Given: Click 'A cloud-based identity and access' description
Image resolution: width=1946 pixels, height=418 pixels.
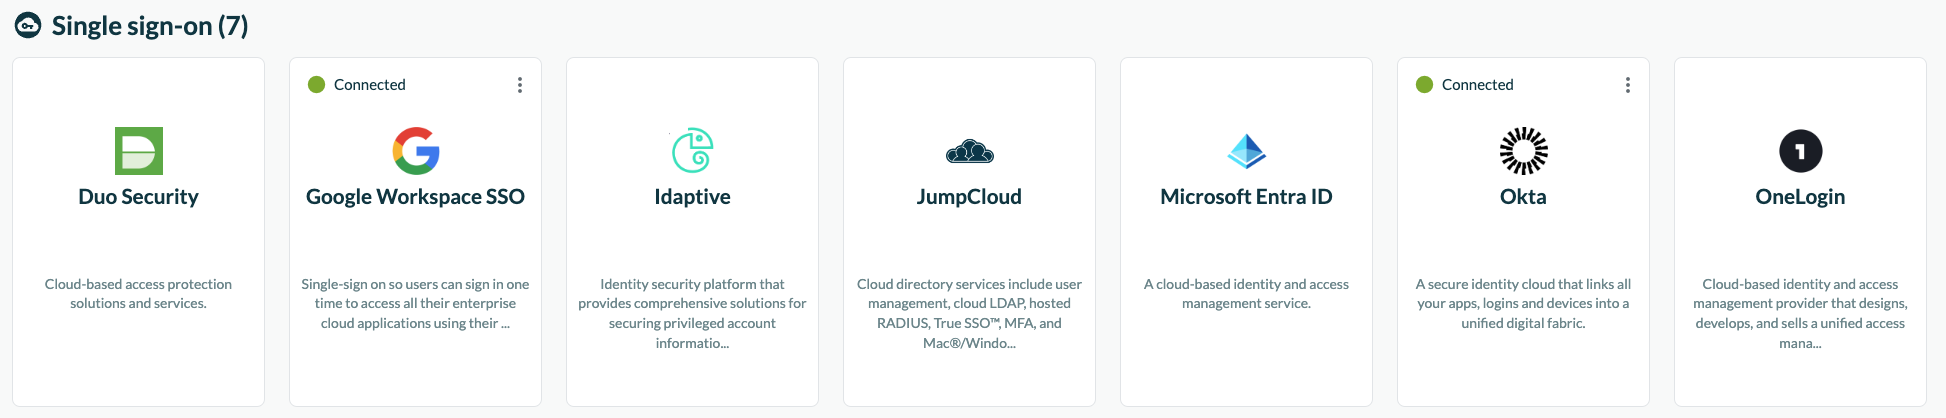Looking at the screenshot, I should coord(1247,294).
